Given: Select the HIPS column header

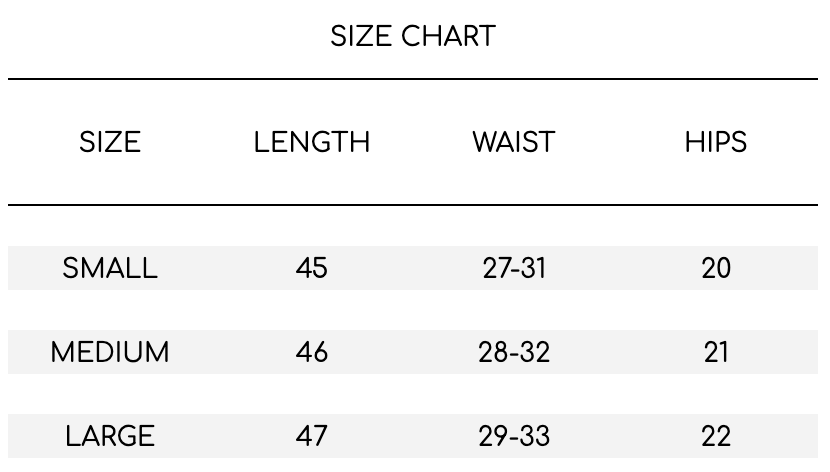Looking at the screenshot, I should (716, 142).
